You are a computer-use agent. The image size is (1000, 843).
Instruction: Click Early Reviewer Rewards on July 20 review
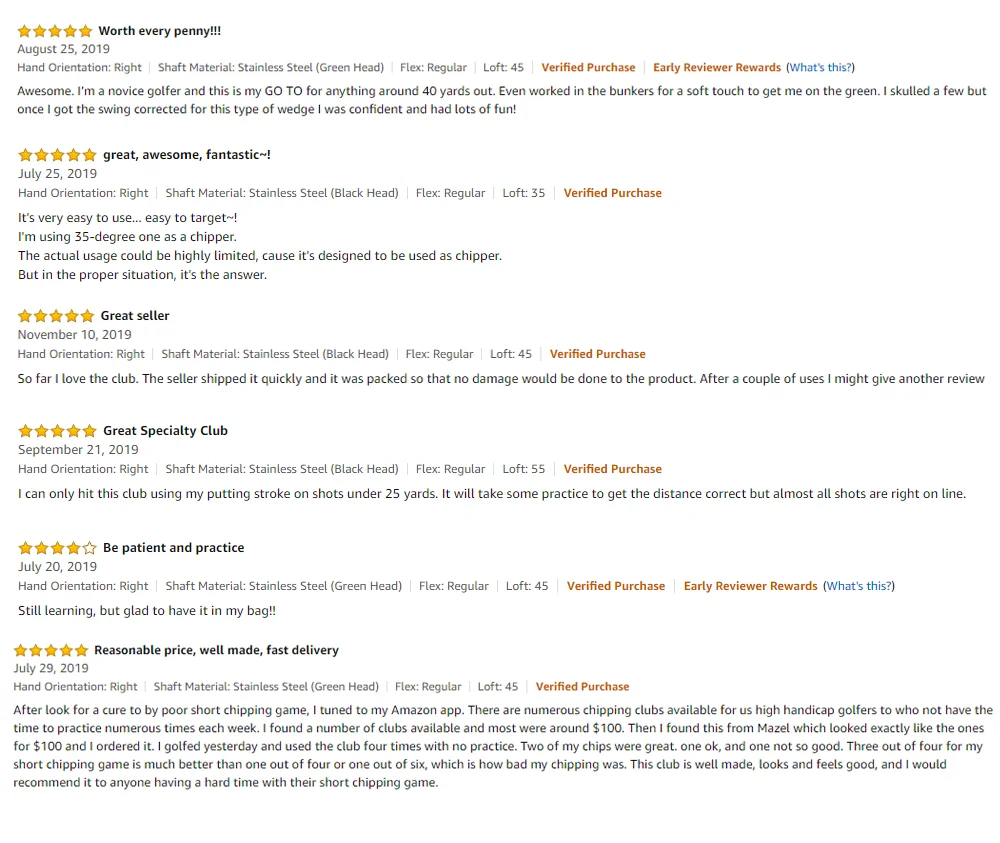[751, 586]
